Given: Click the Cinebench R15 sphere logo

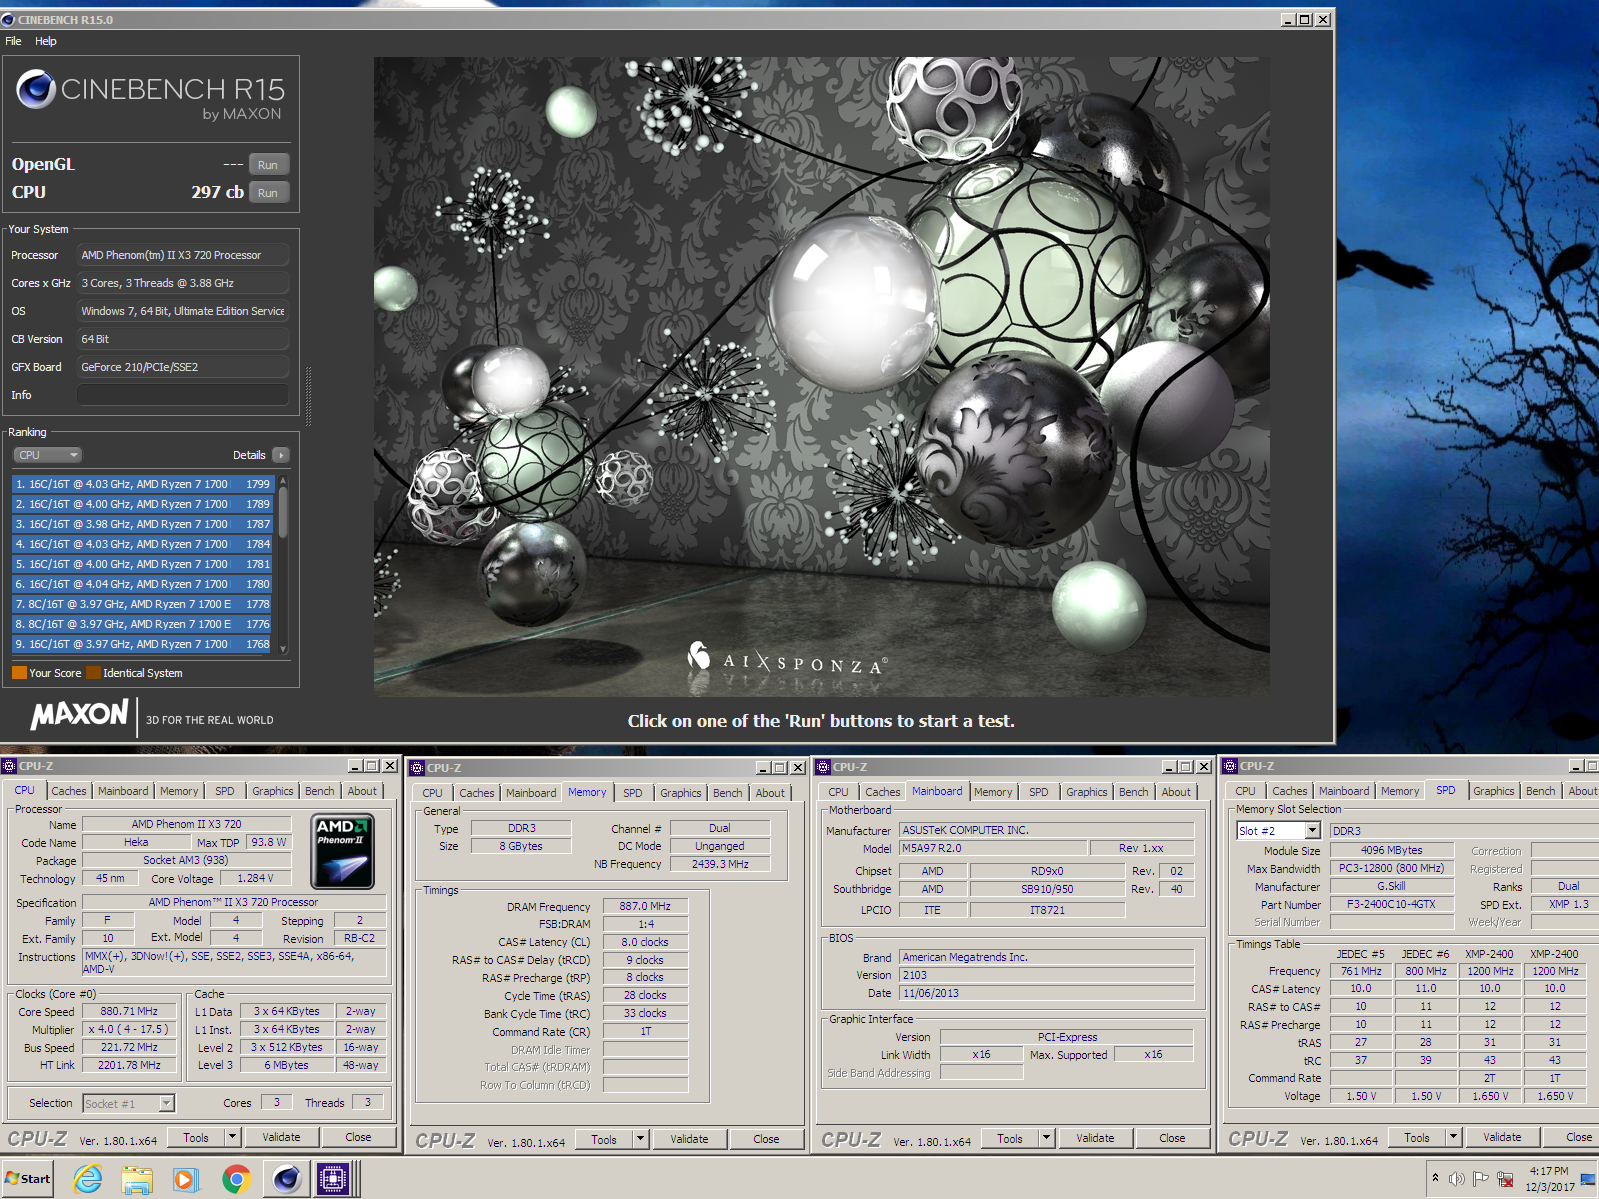Looking at the screenshot, I should coord(35,89).
